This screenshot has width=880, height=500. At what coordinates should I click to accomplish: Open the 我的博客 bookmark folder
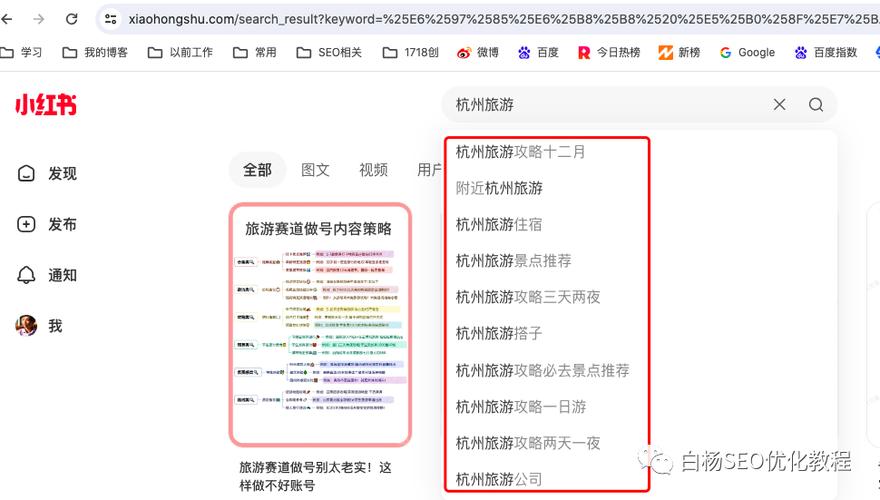(95, 52)
